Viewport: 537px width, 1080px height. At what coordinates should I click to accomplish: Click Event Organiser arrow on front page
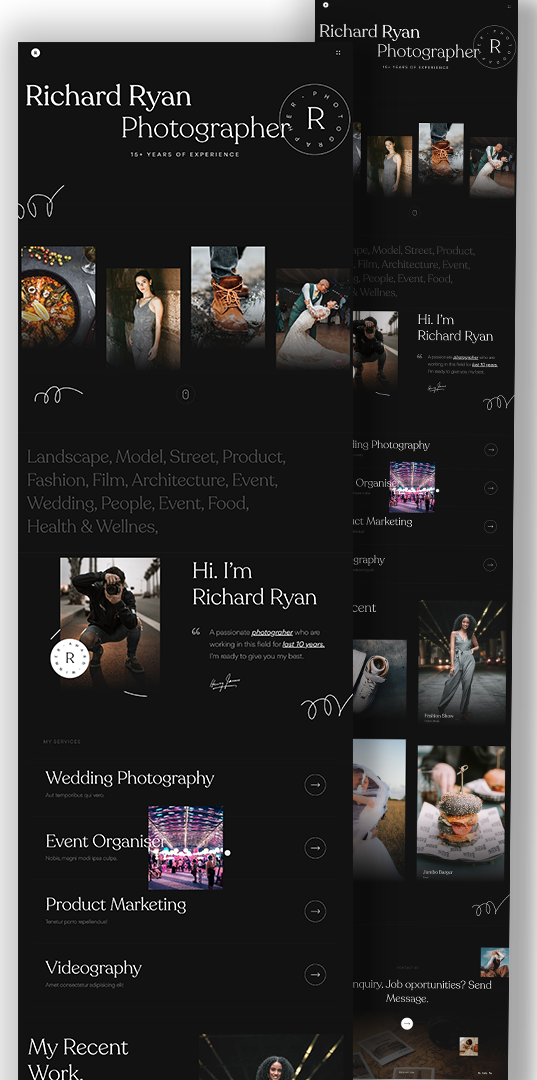tap(315, 848)
